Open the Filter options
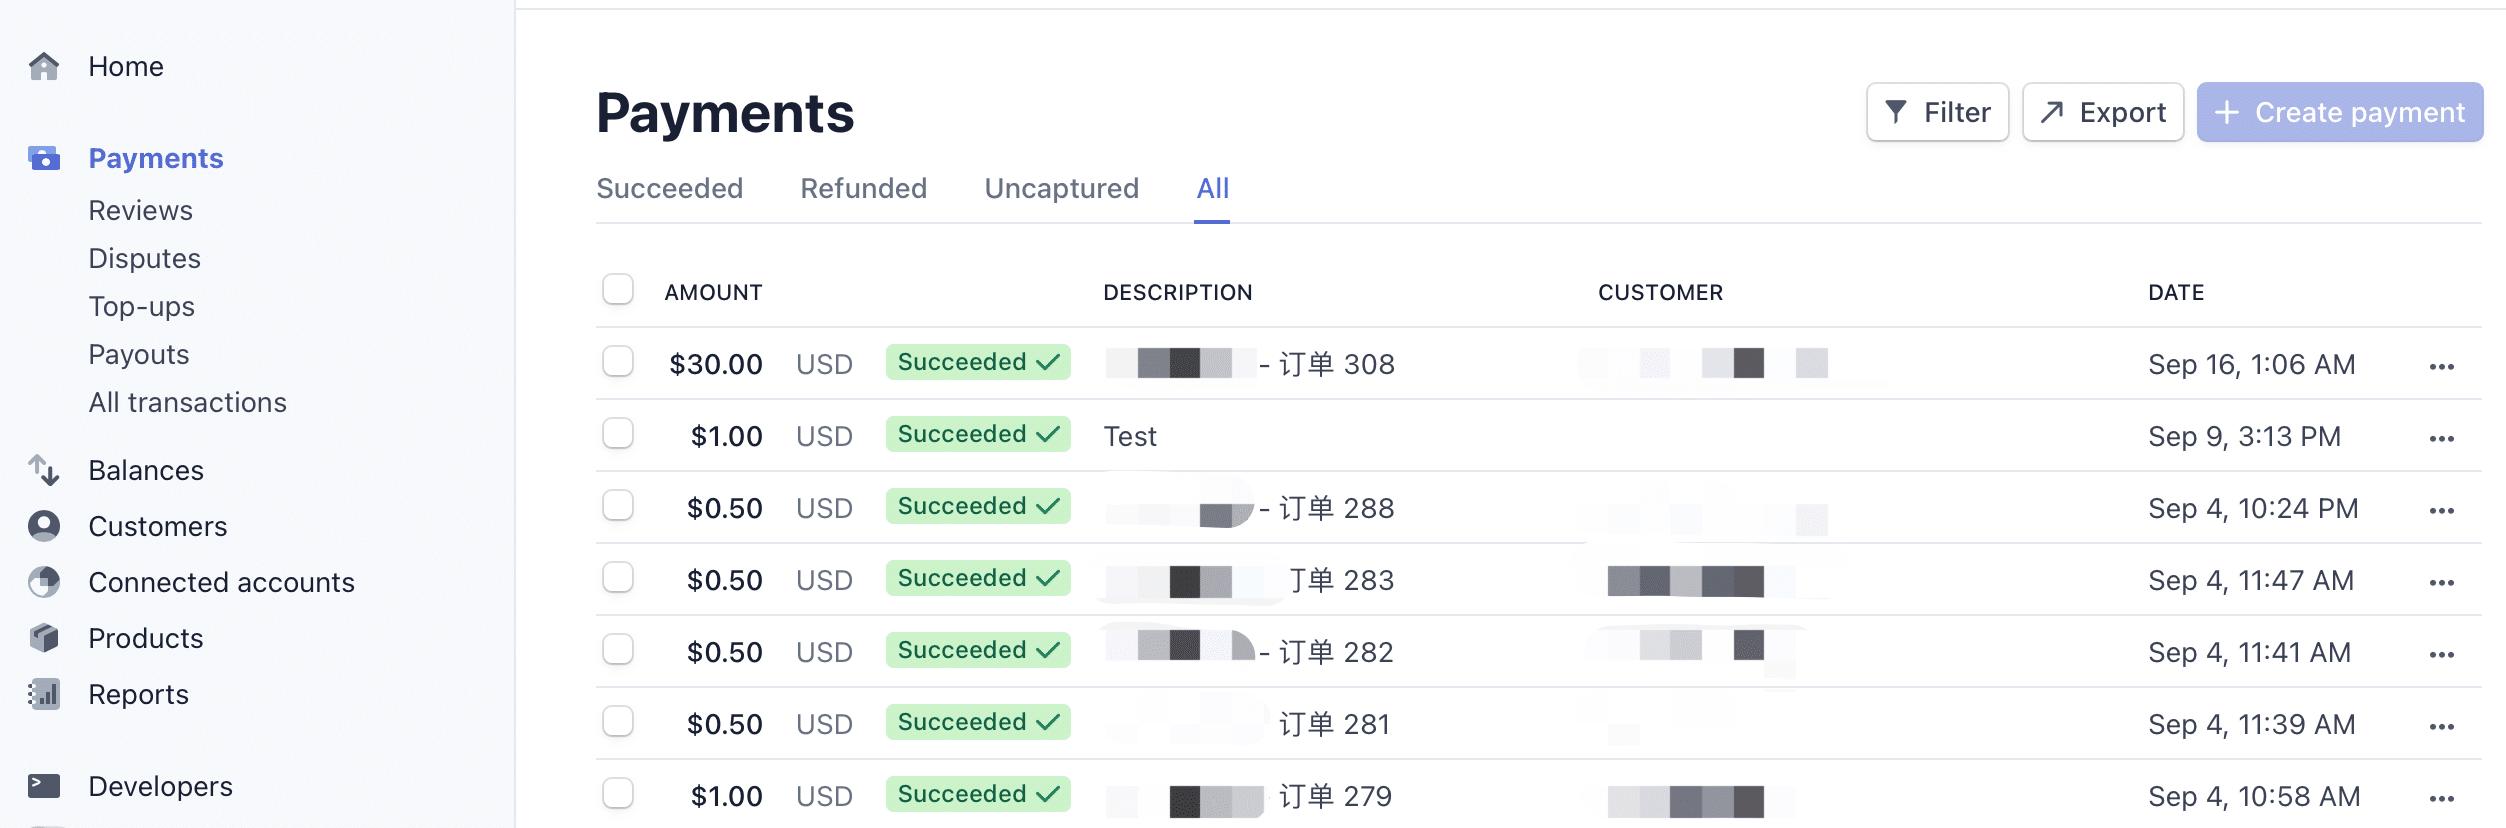This screenshot has height=828, width=2506. [1937, 112]
